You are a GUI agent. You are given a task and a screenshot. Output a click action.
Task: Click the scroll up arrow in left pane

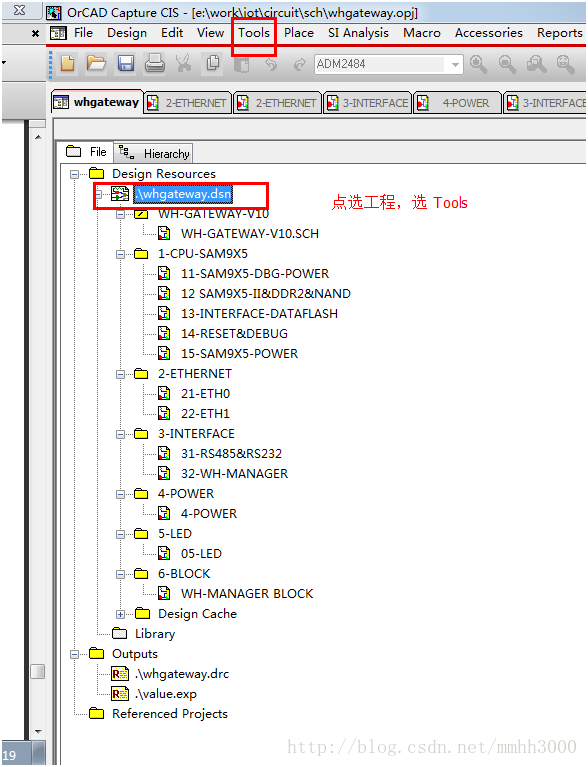pos(38,137)
